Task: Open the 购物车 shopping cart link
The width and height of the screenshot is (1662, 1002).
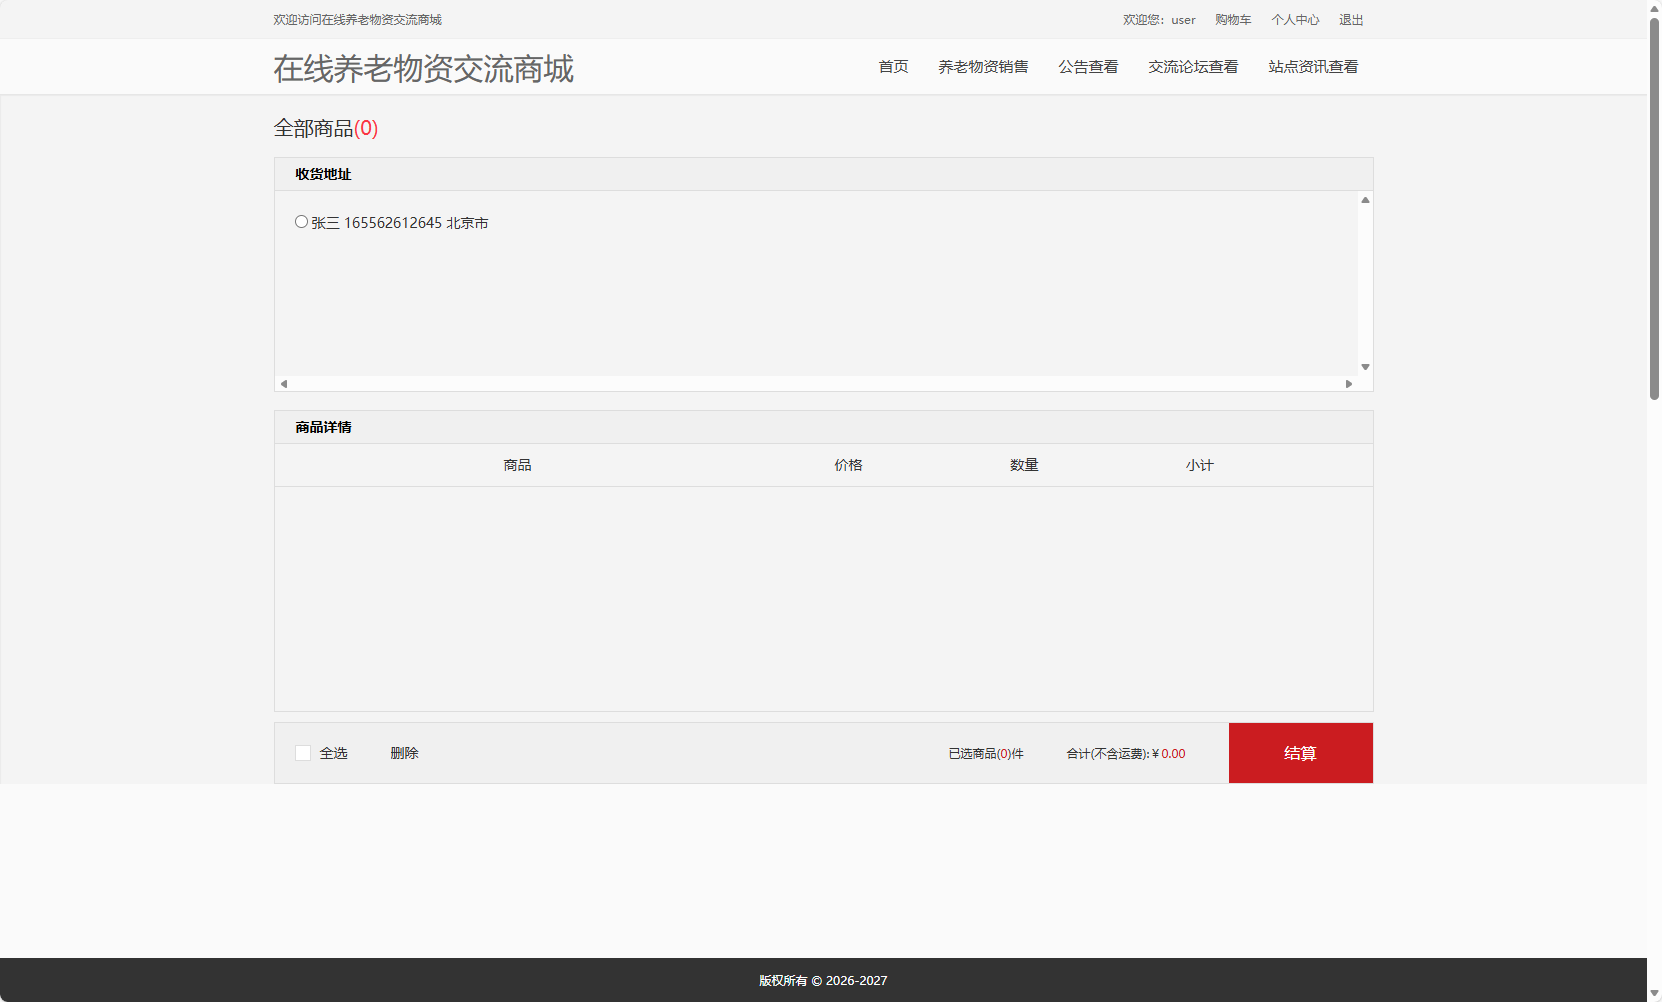Action: (x=1232, y=19)
